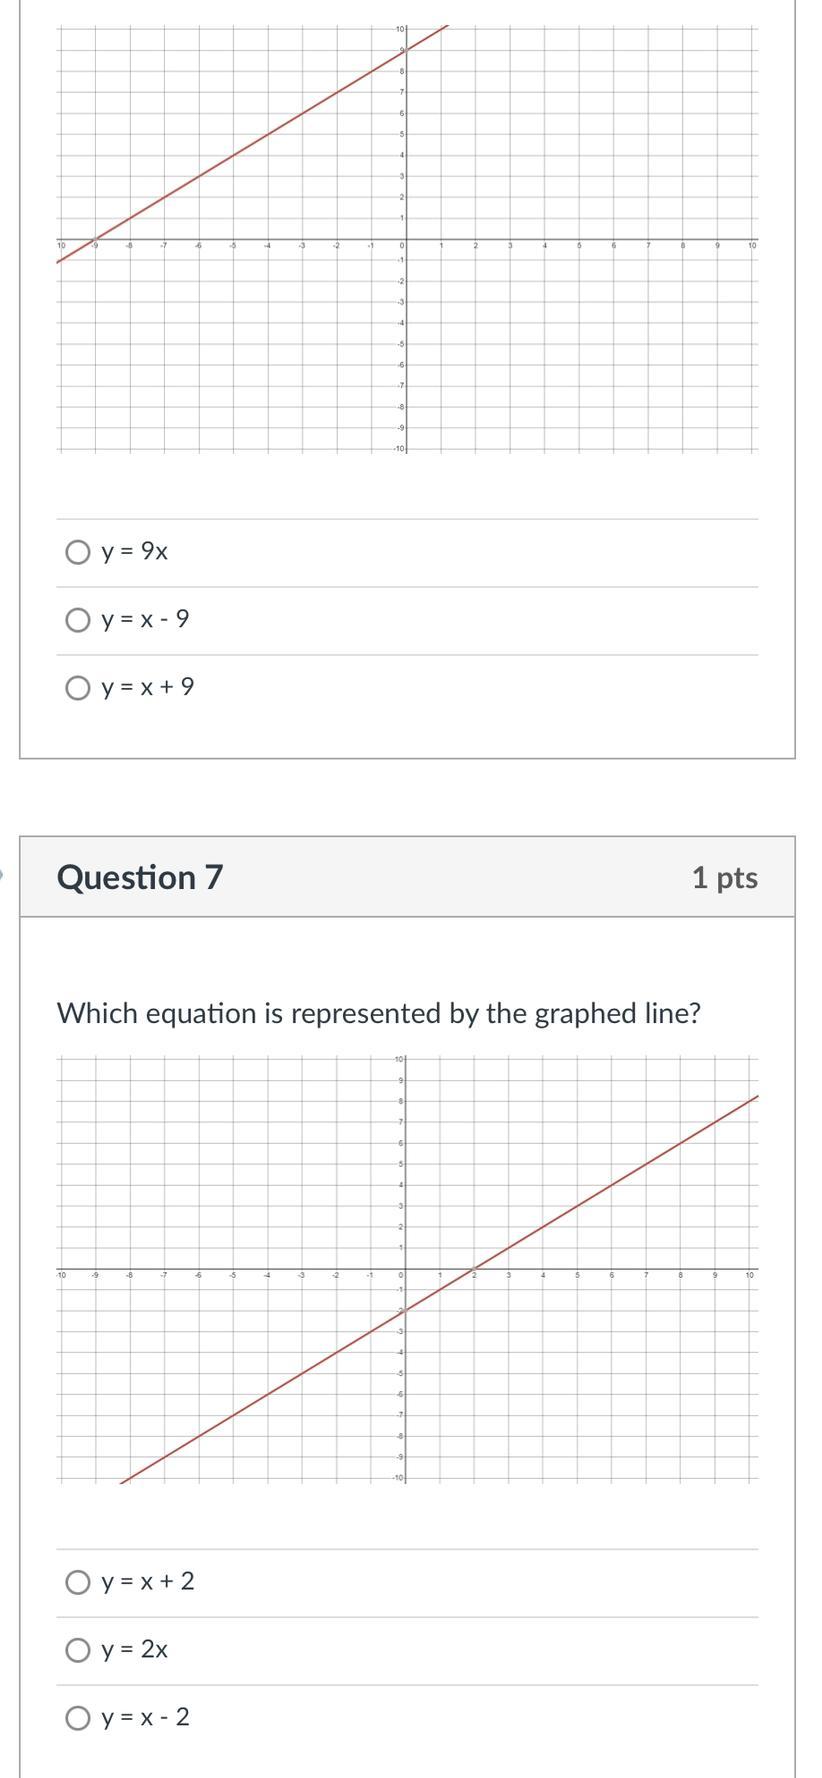Screen dimensions: 822x1778
Task: Choose the "y = x - 9" radio option
Action: click(x=77, y=620)
